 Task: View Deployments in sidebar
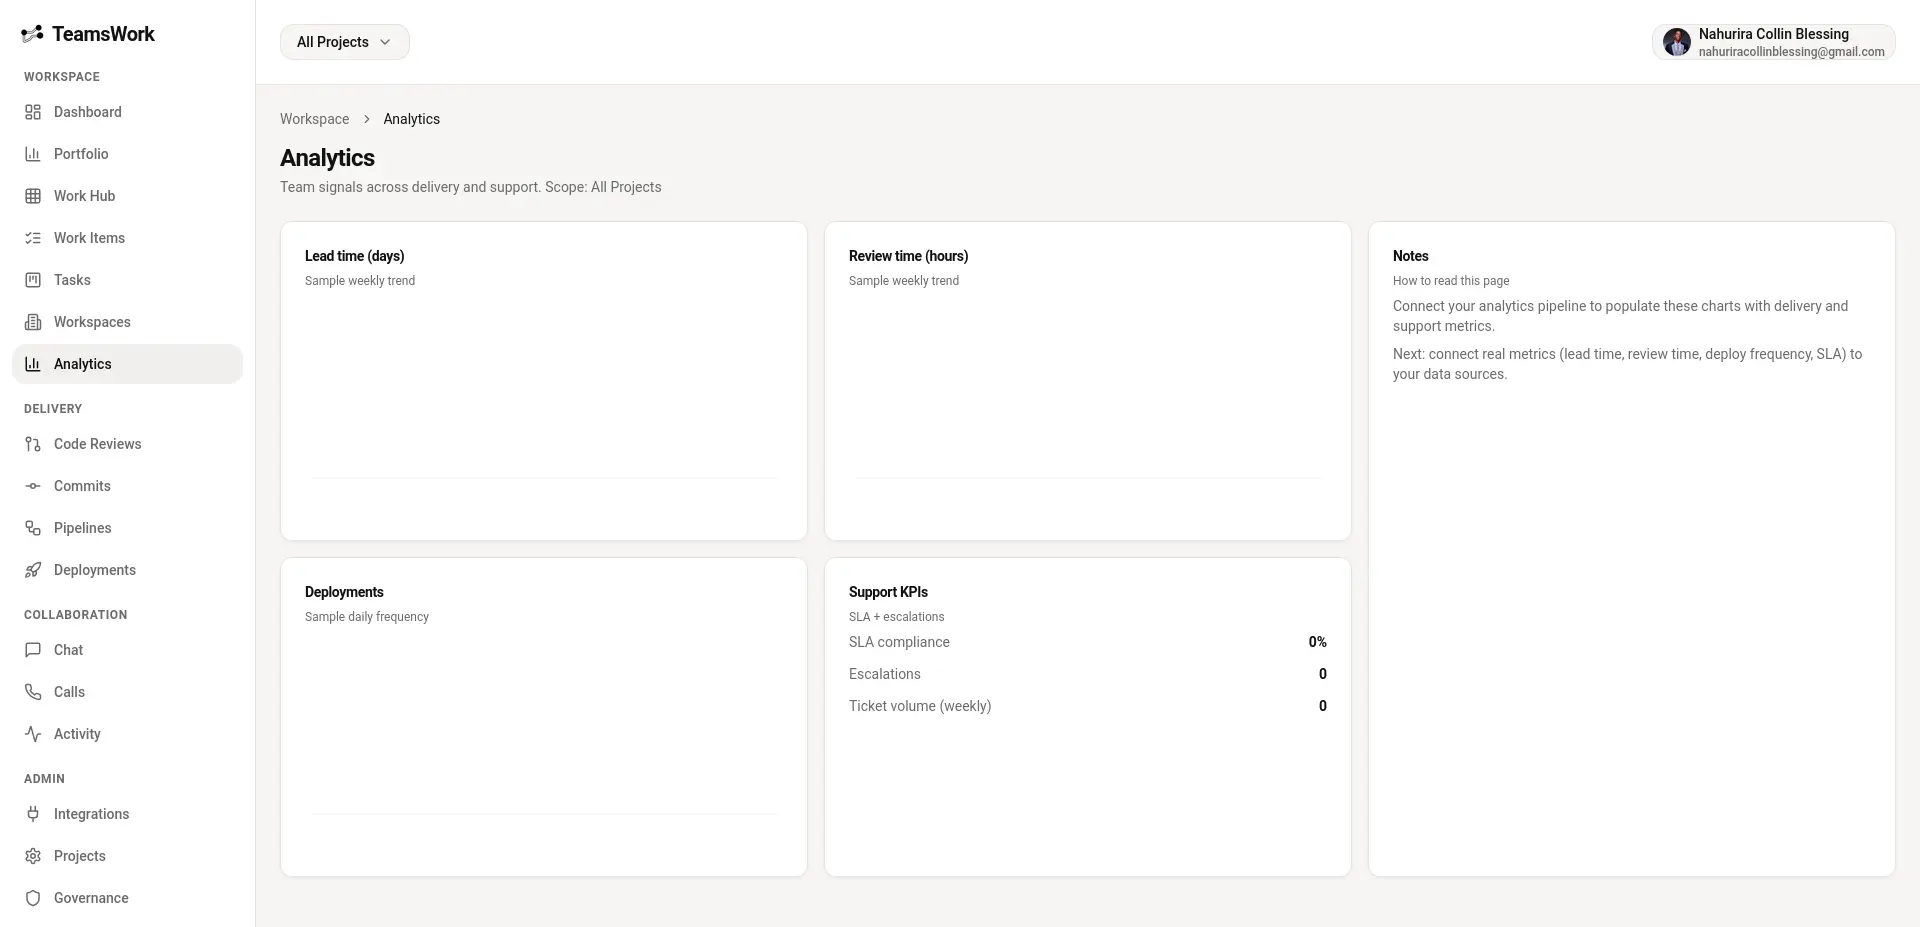pos(127,570)
